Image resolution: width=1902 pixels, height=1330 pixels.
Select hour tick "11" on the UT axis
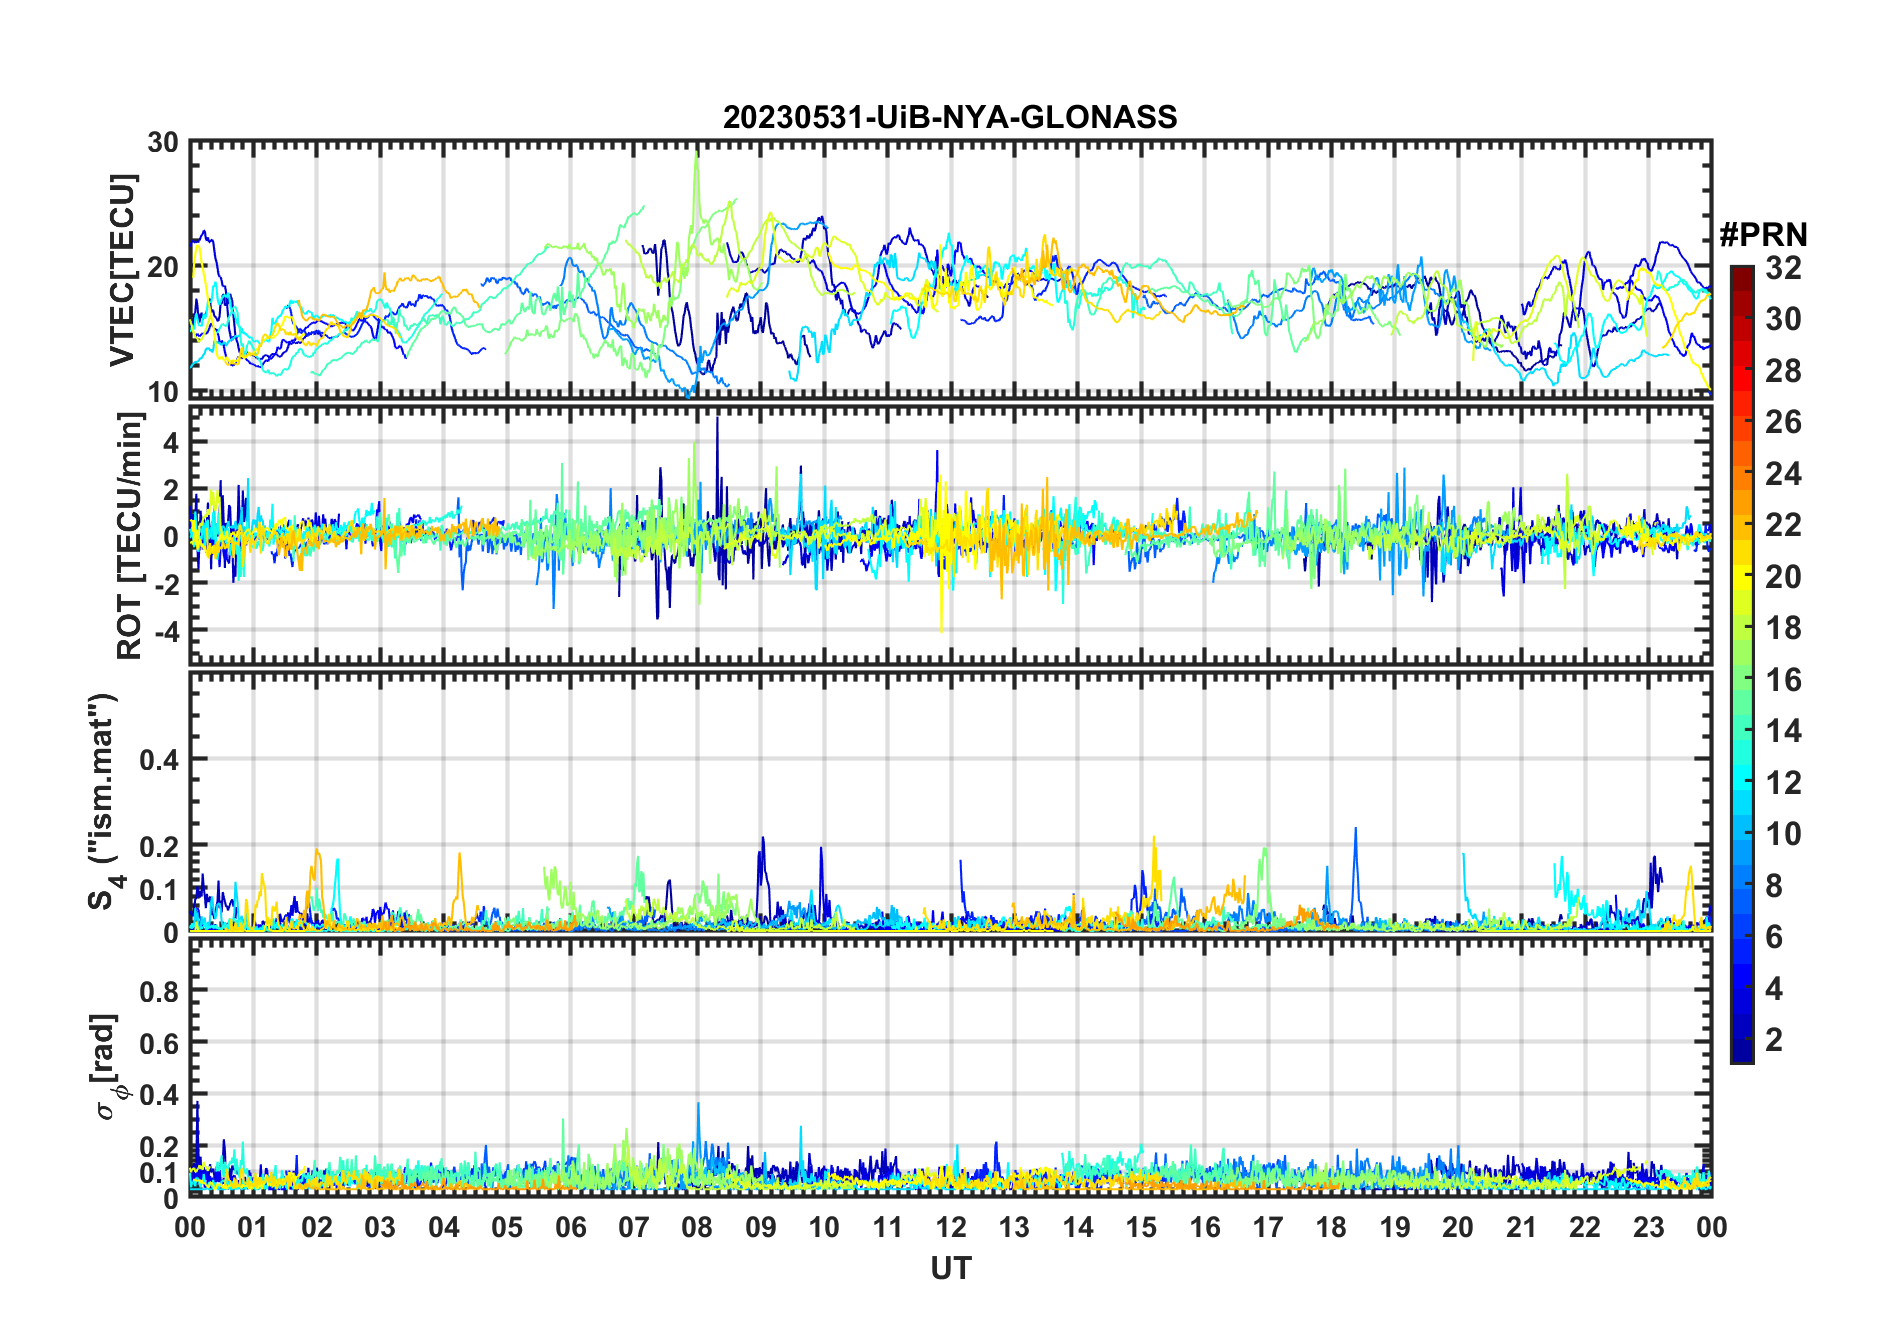[x=888, y=1227]
